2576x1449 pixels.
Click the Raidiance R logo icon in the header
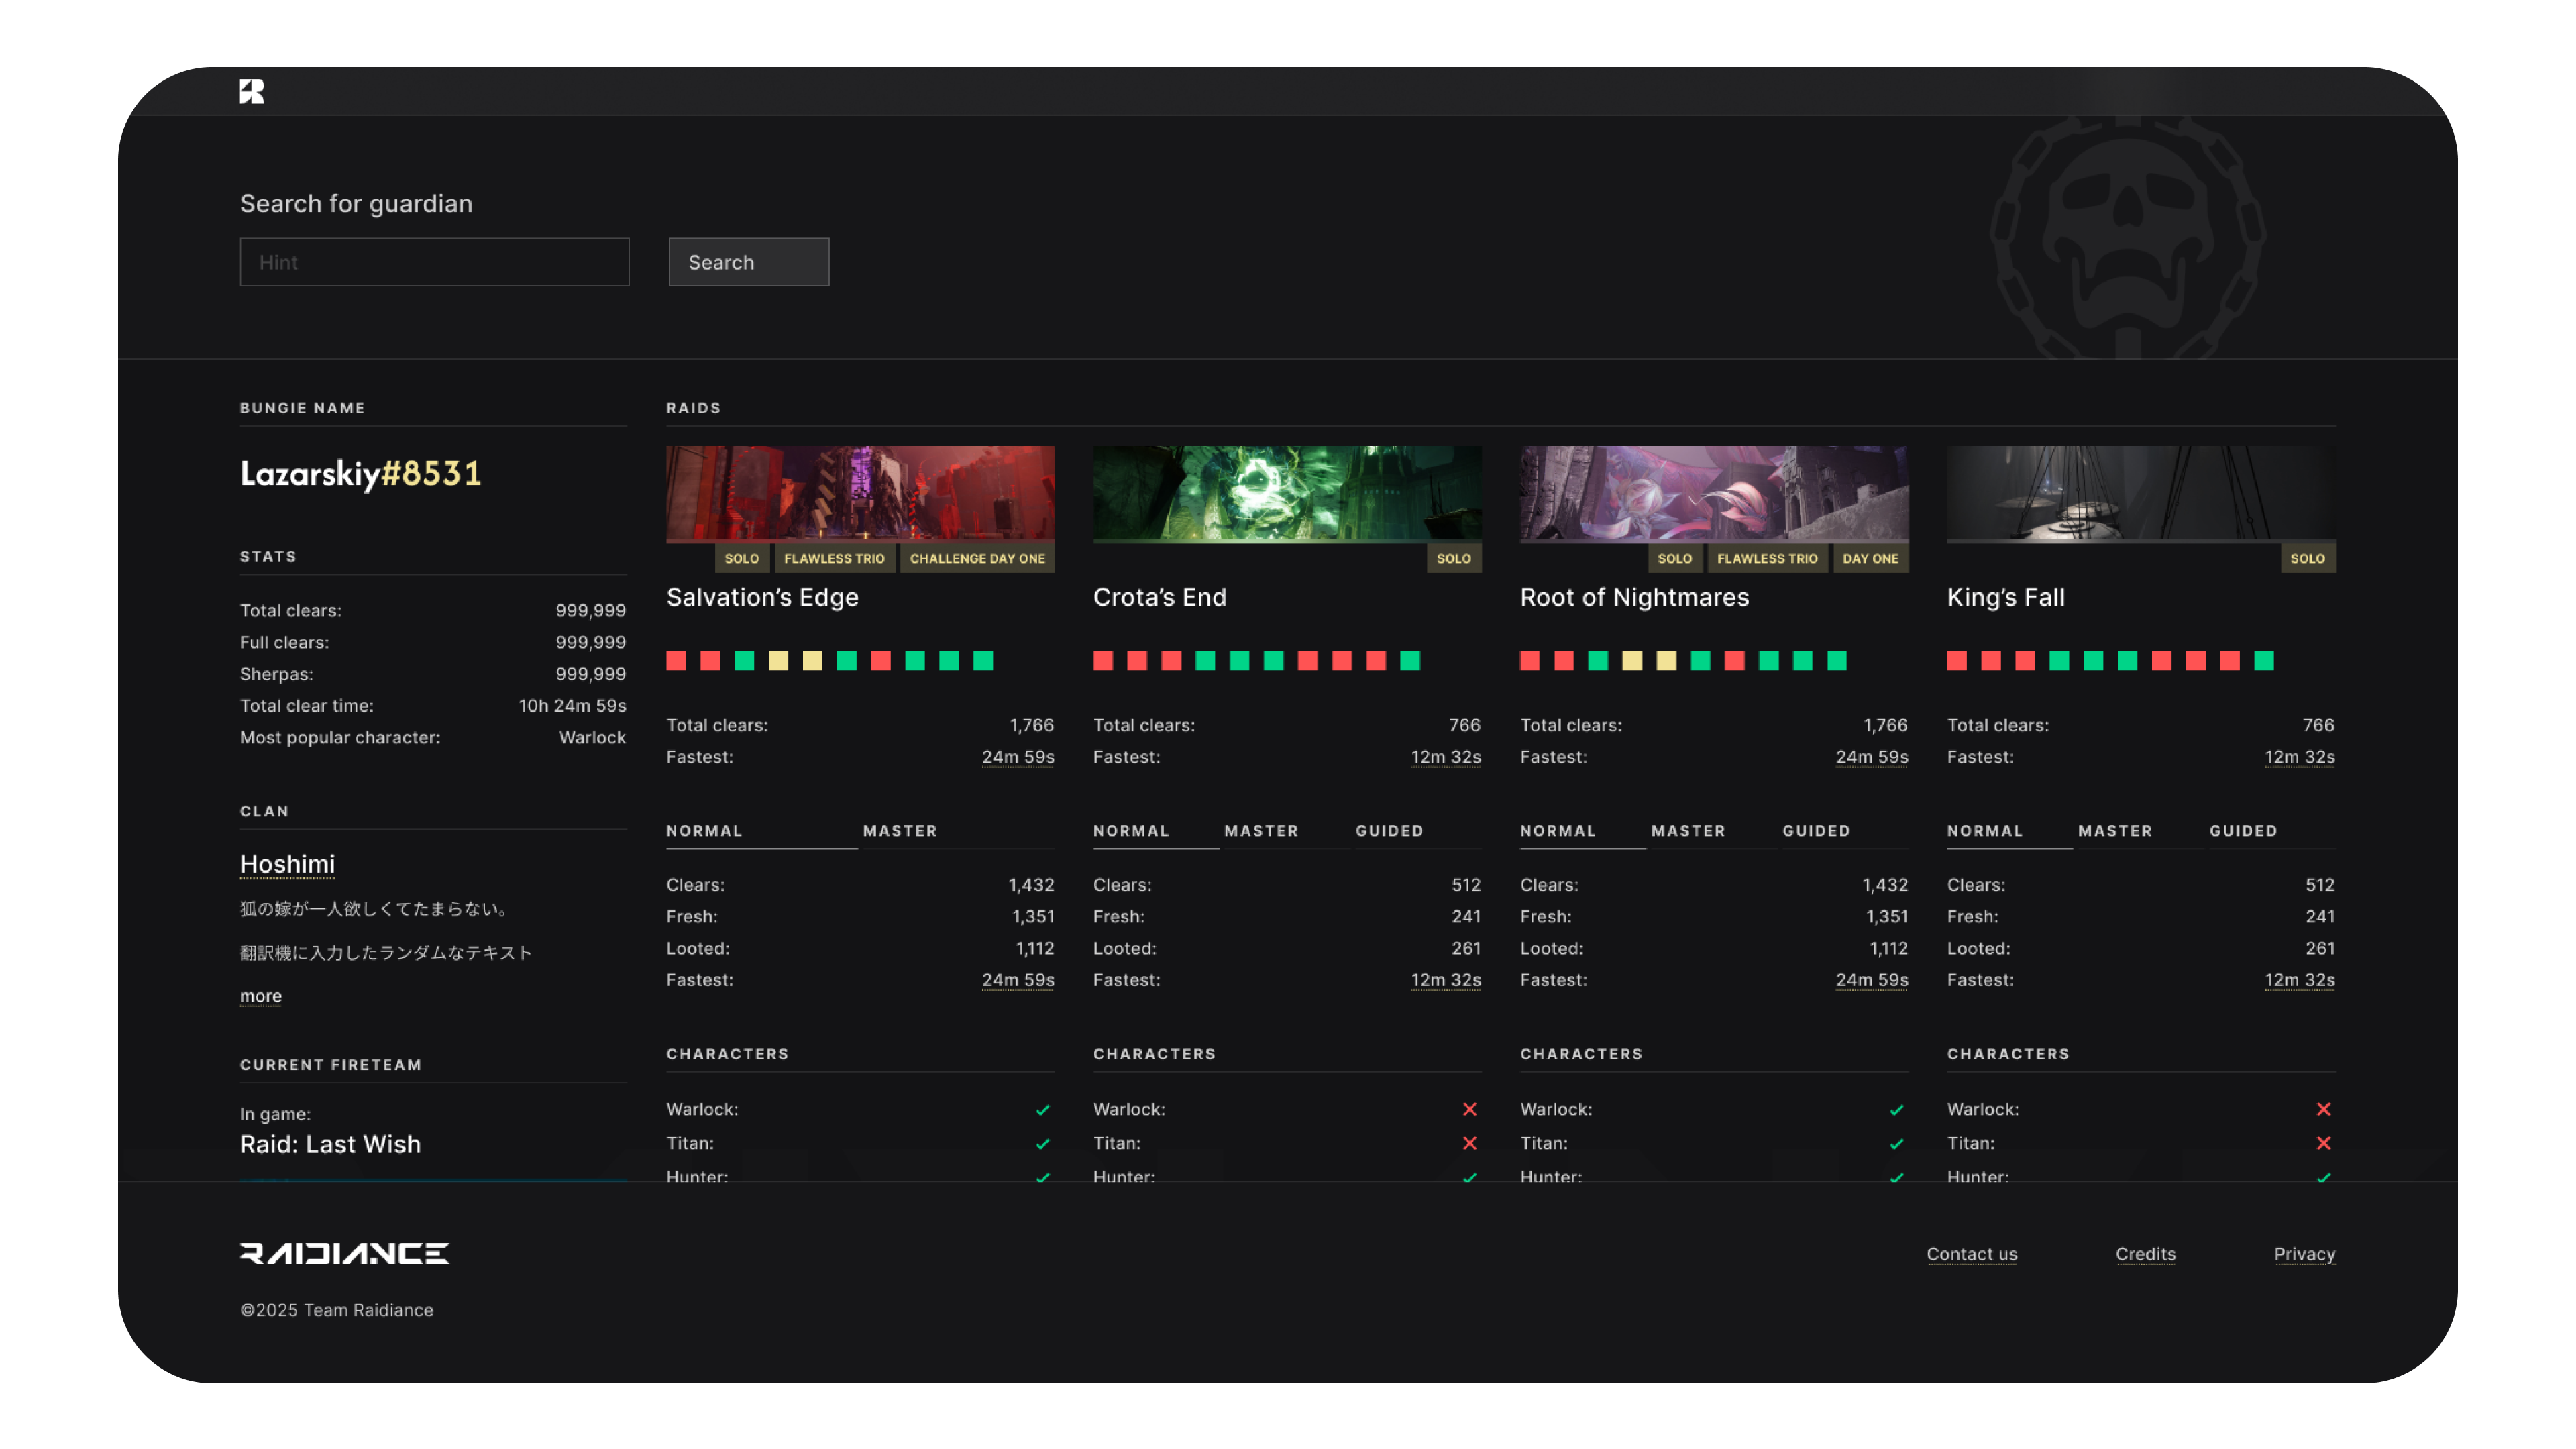252,92
